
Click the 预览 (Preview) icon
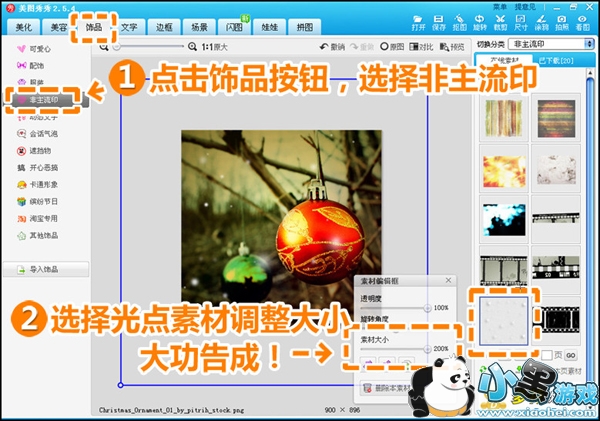[452, 47]
